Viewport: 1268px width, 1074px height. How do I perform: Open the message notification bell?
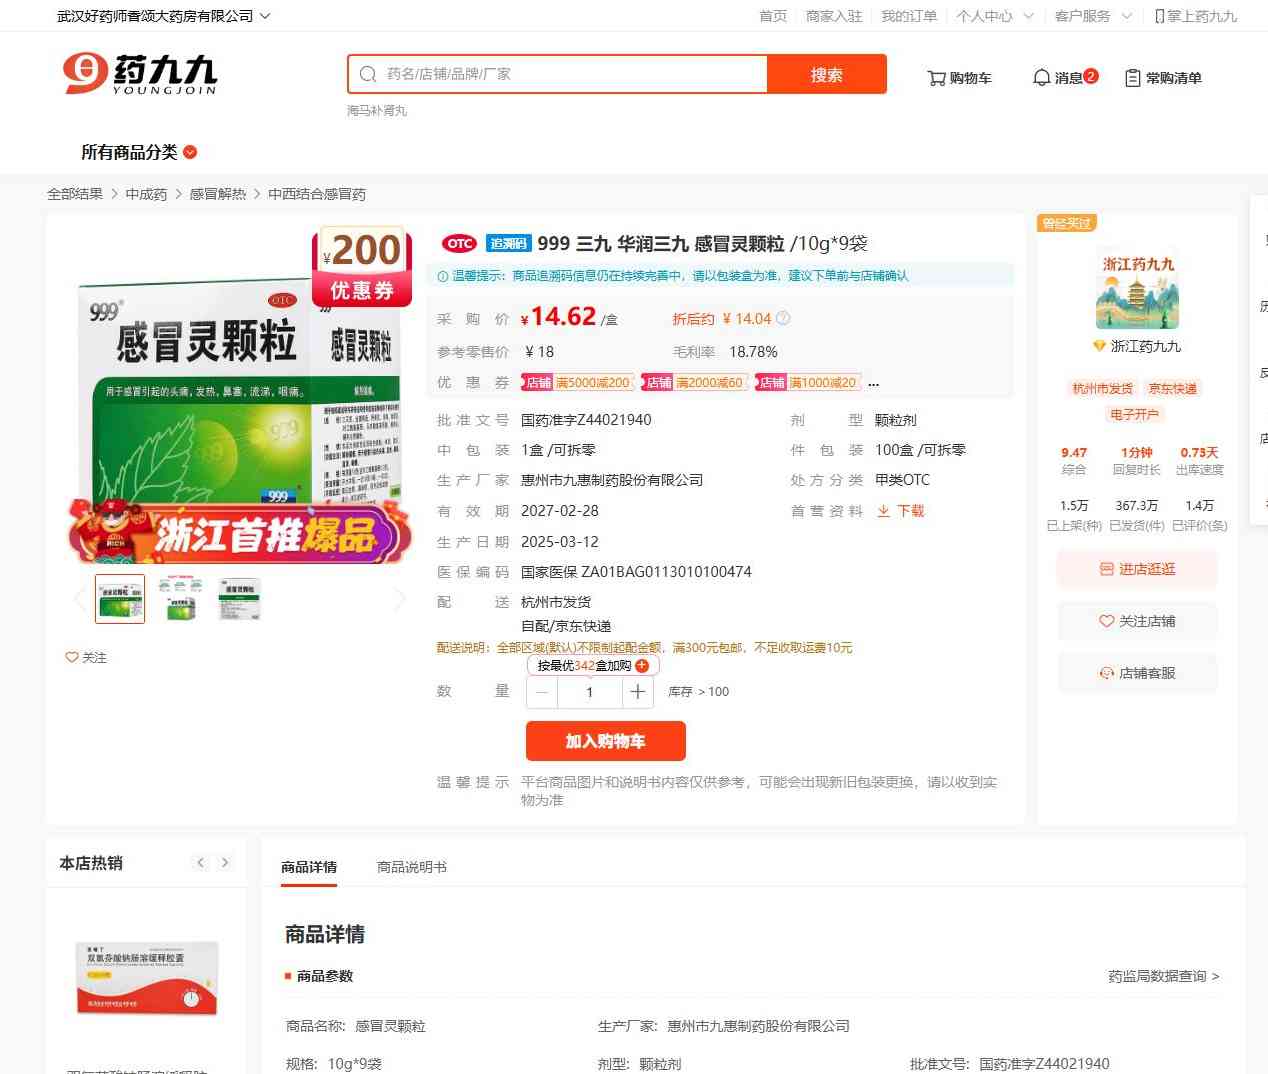(1041, 78)
